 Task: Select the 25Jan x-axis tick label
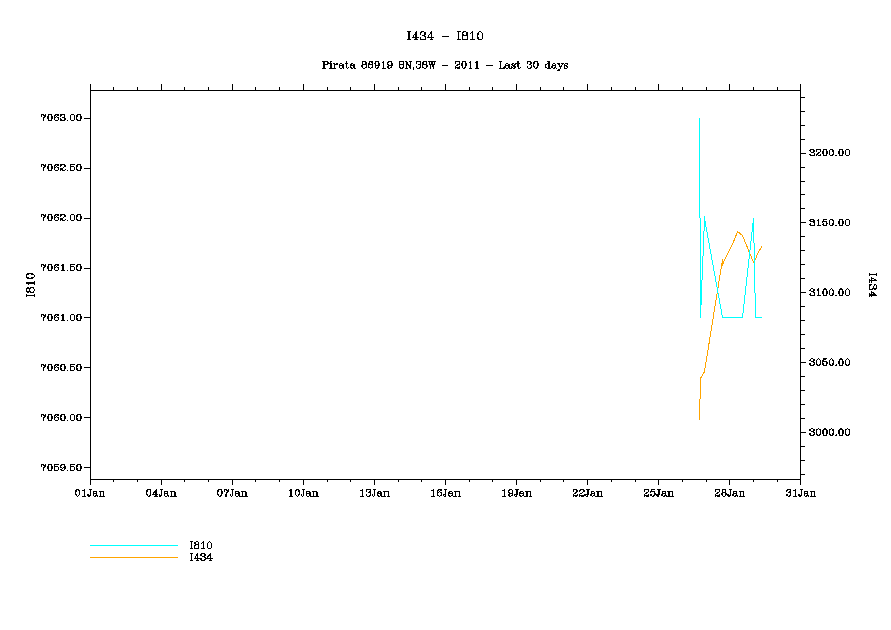click(x=658, y=493)
